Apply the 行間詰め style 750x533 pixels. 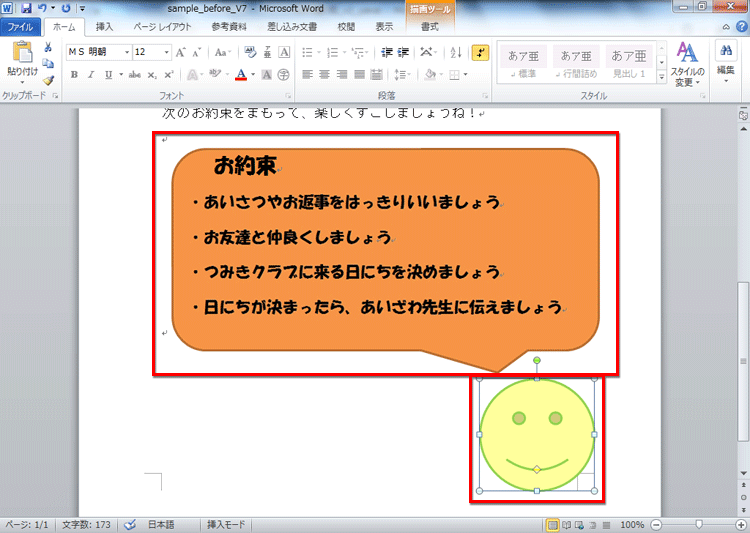coord(576,63)
